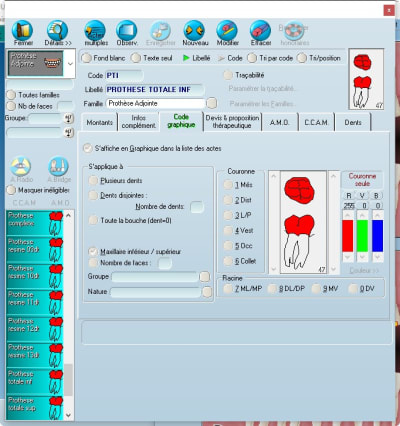Image resolution: width=400 pixels, height=426 pixels.
Task: Click the Fermer door icon
Action: (x=23, y=31)
